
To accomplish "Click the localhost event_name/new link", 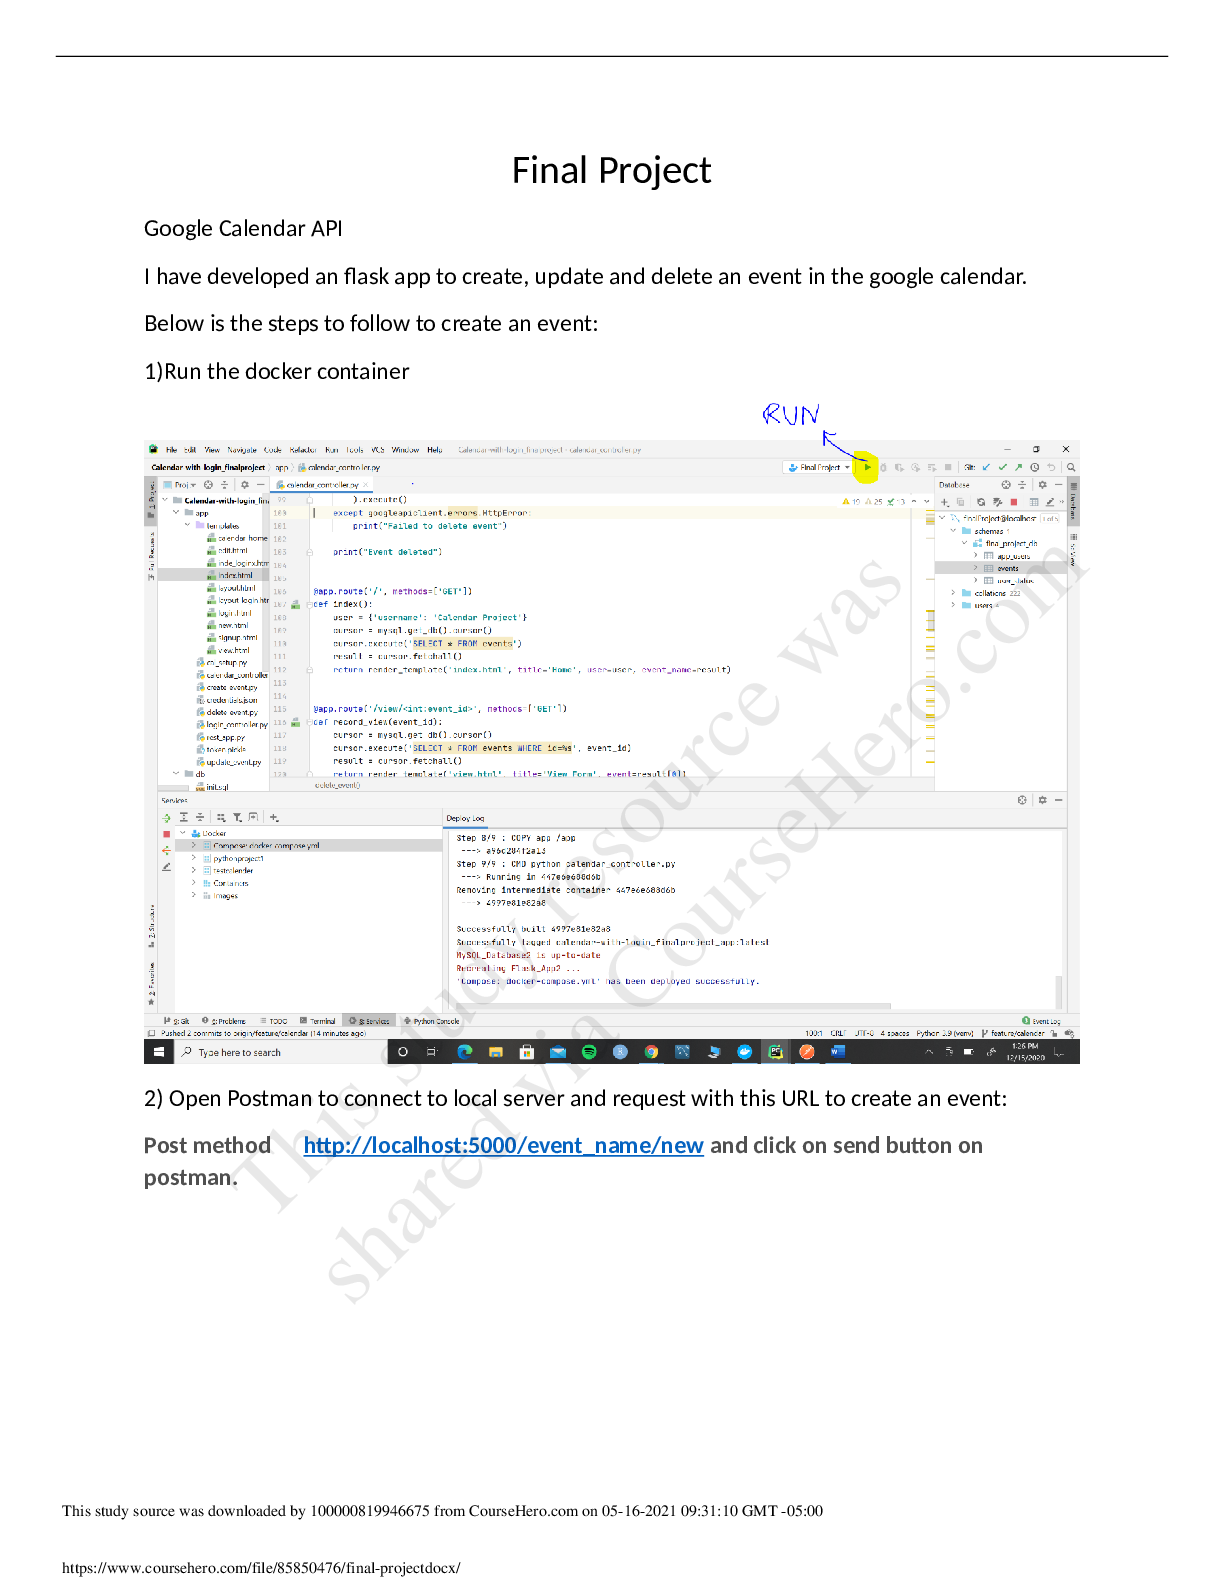I will coord(503,1146).
